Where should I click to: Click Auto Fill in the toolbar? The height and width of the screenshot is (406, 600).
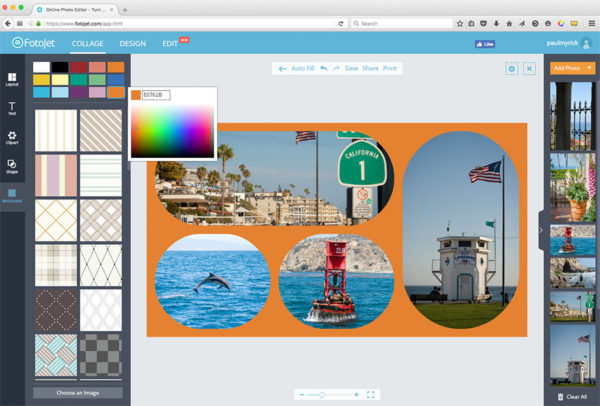tap(303, 68)
